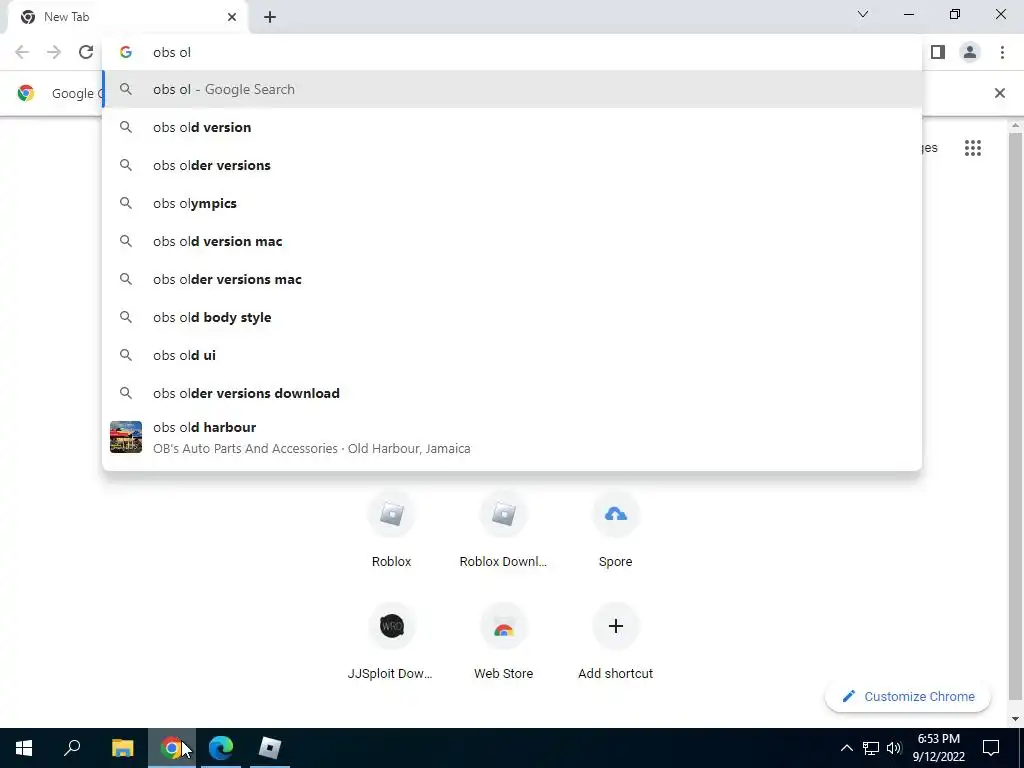Screen dimensions: 1024x768
Task: Choose the 'obs old version' suggestion
Action: point(512,127)
